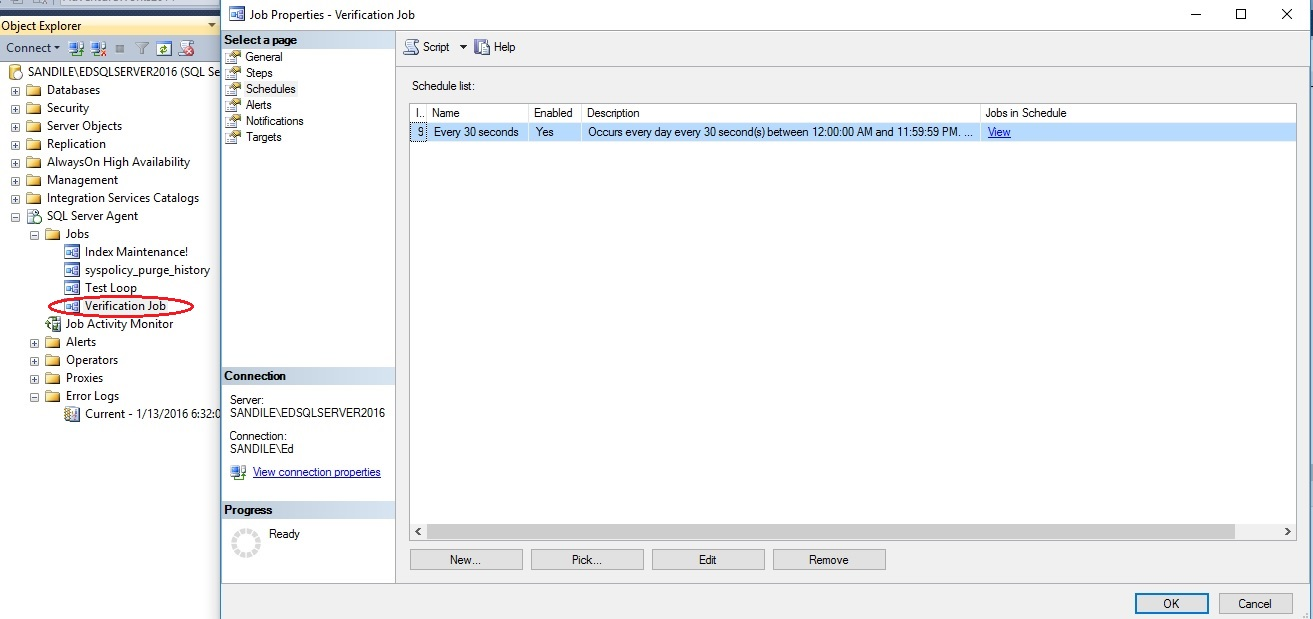Click the SQL Server Agent icon
Viewport: 1313px width, 619px height.
click(34, 216)
